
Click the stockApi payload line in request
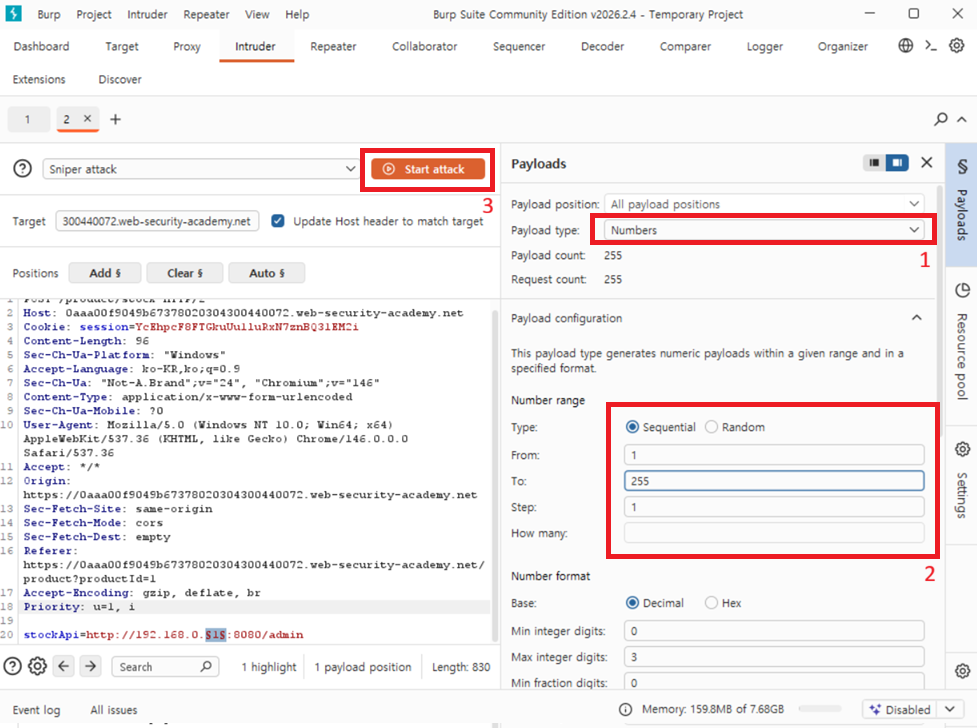point(163,635)
